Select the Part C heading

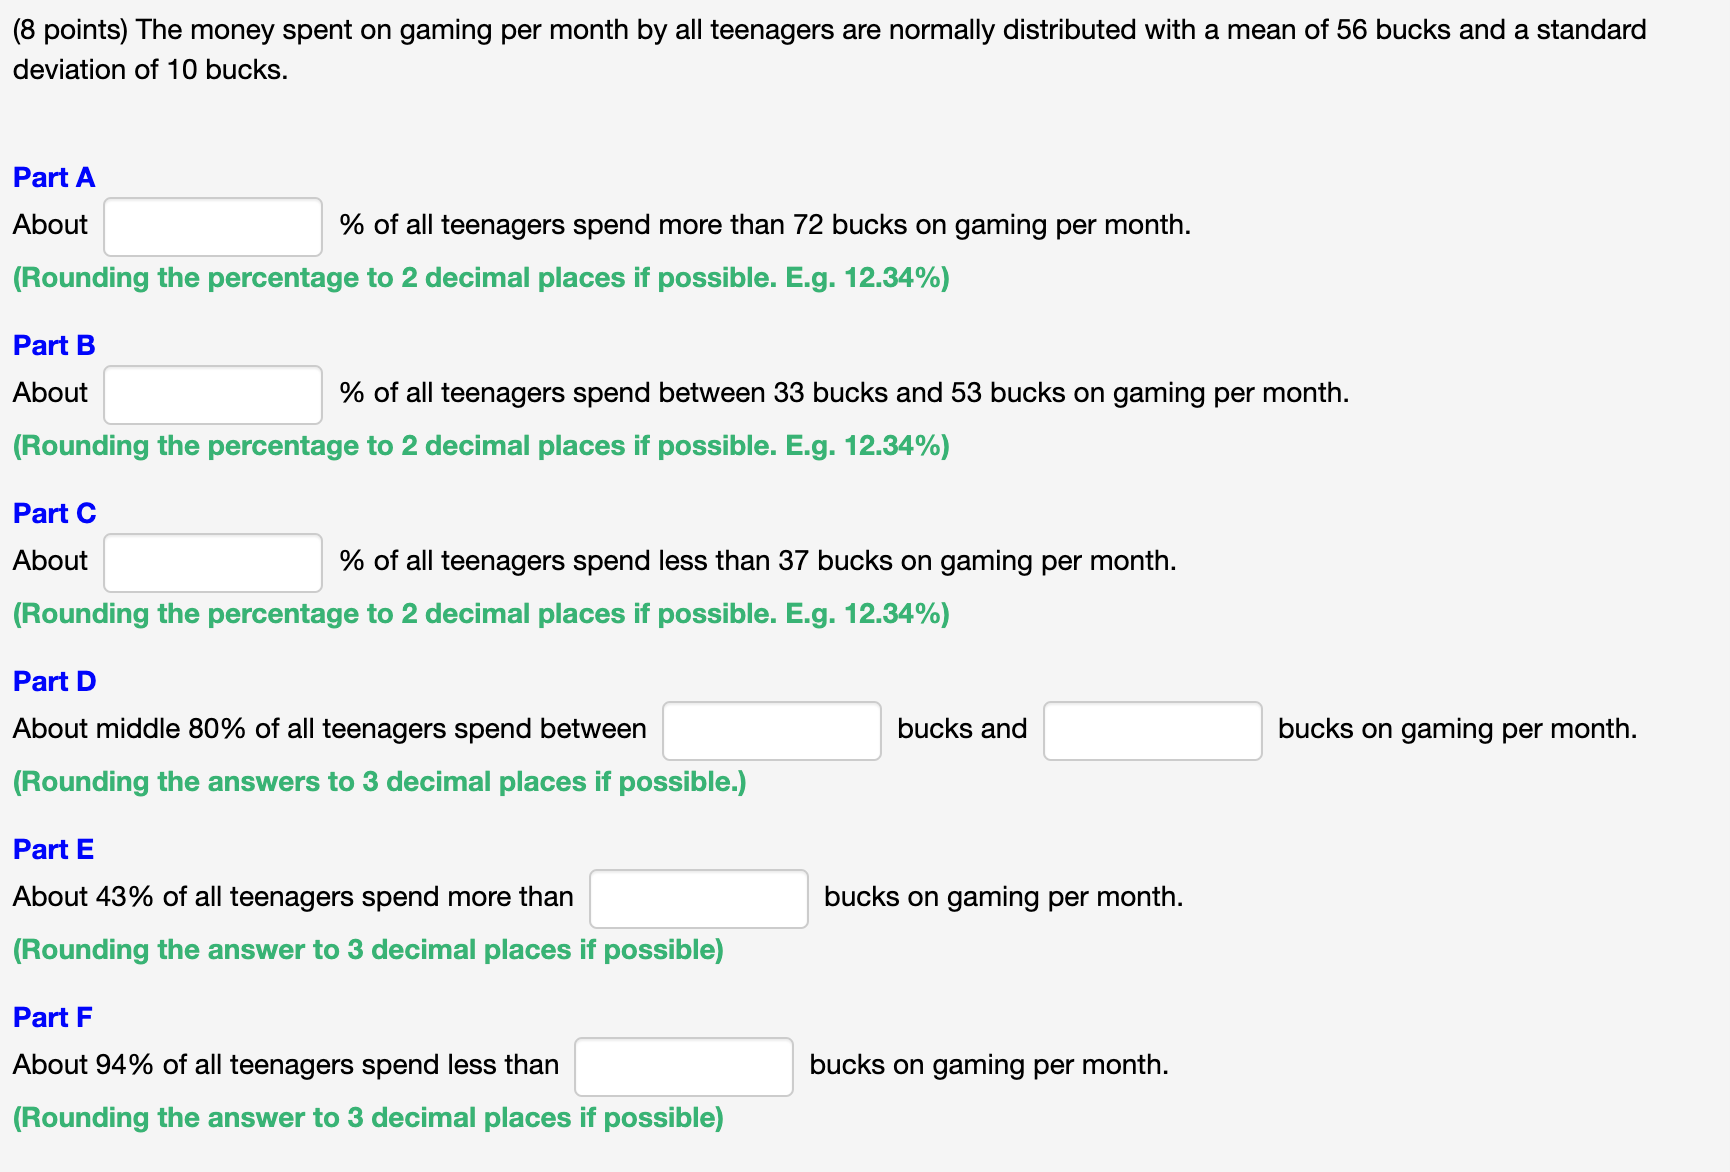[53, 513]
